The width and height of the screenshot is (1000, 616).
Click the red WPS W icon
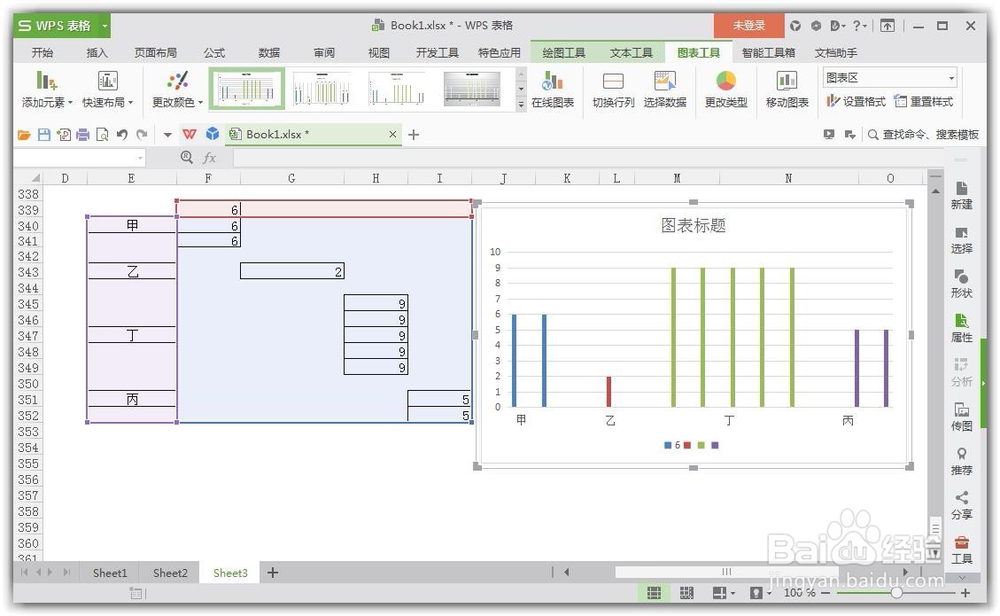189,134
